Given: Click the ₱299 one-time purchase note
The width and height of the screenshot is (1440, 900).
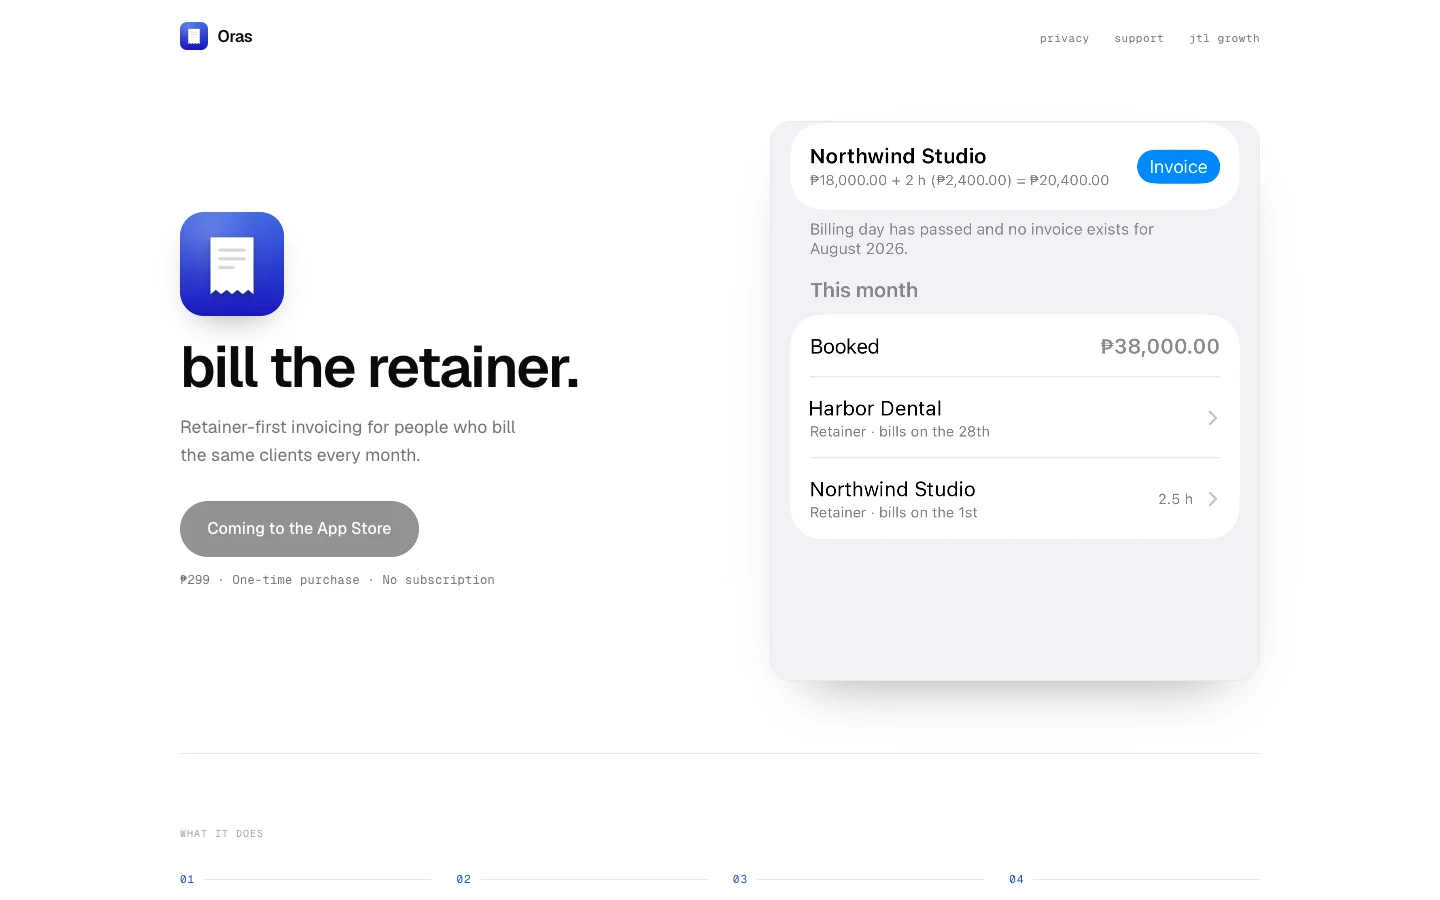Looking at the screenshot, I should 337,580.
